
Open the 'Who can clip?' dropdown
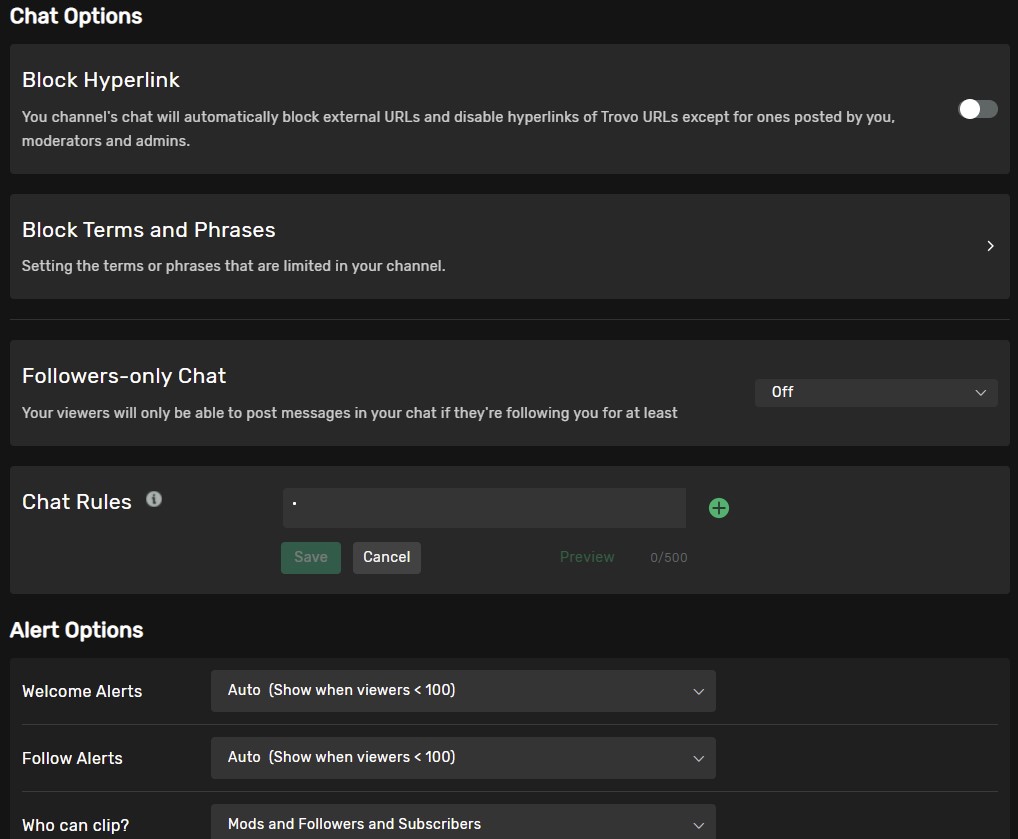463,824
